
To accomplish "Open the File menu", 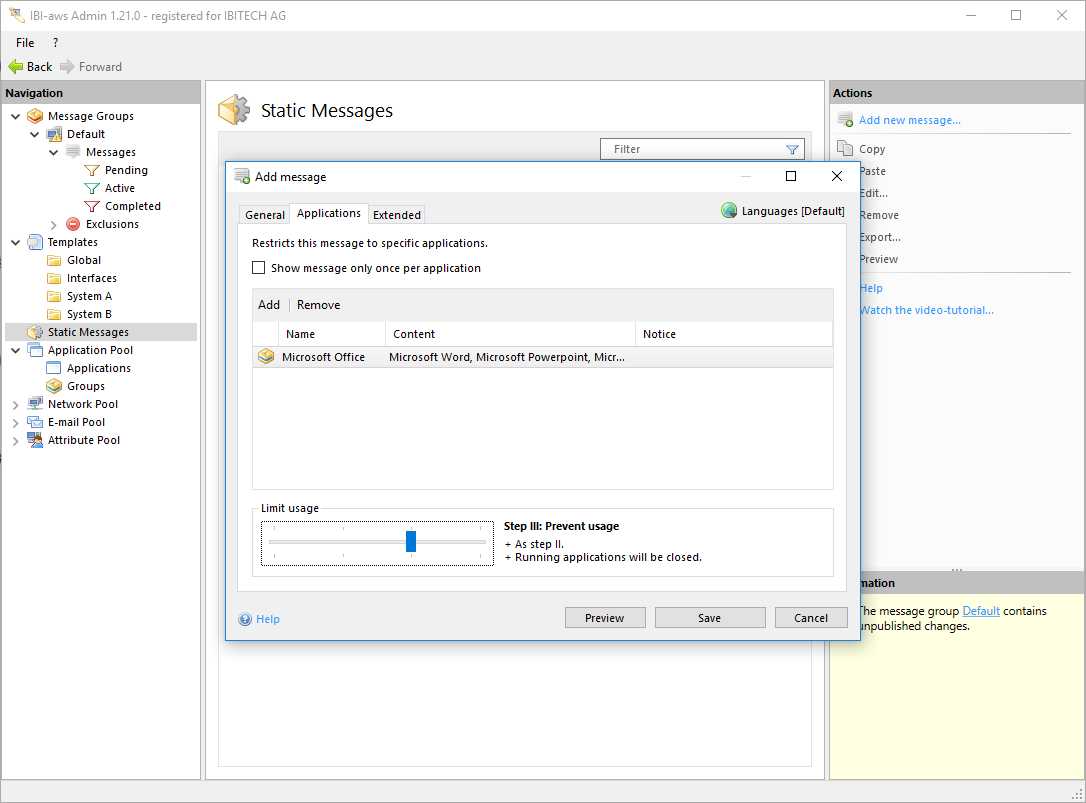I will point(25,43).
